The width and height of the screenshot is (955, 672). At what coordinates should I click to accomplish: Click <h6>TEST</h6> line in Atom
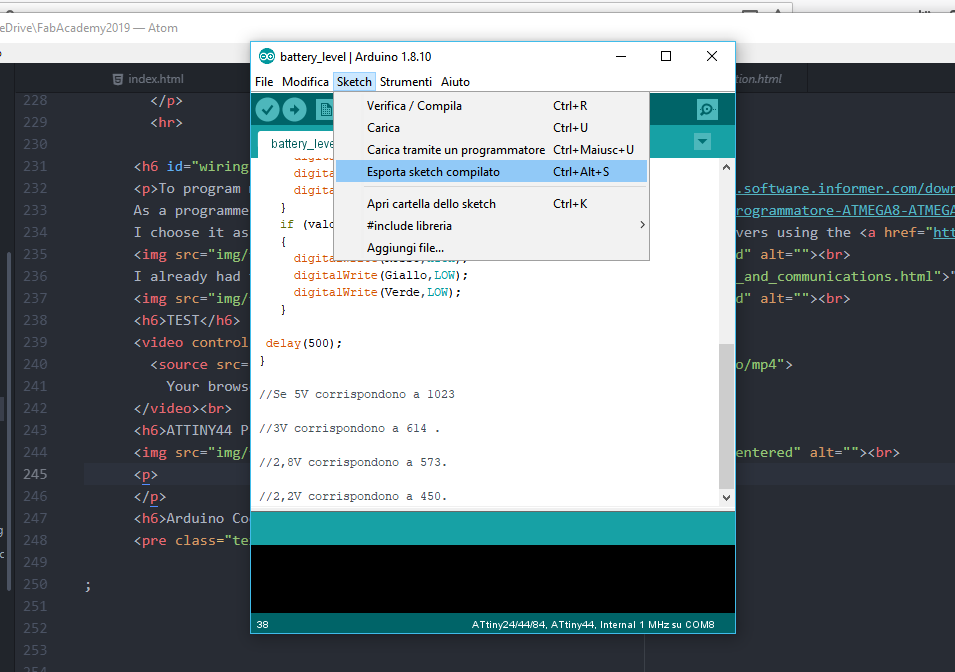[187, 320]
